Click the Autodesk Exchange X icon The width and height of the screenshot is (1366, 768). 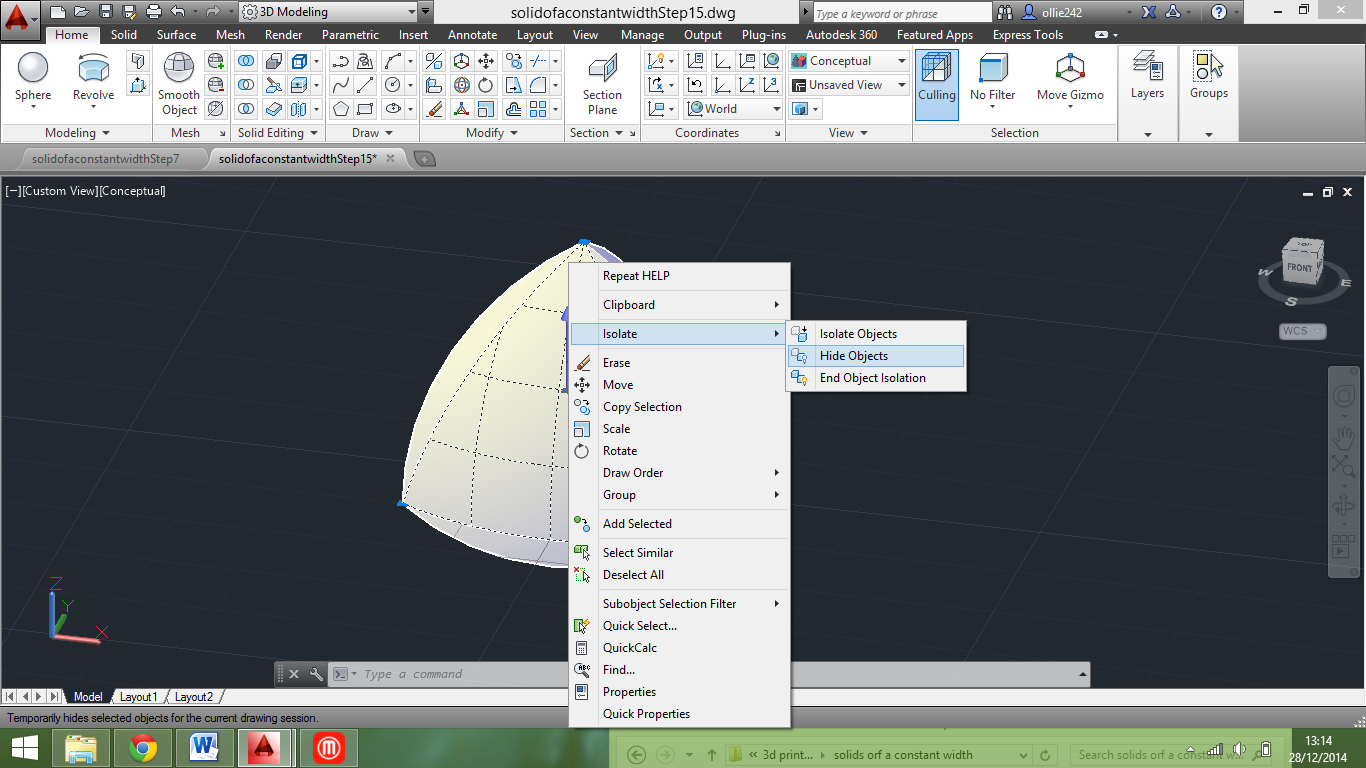1149,12
